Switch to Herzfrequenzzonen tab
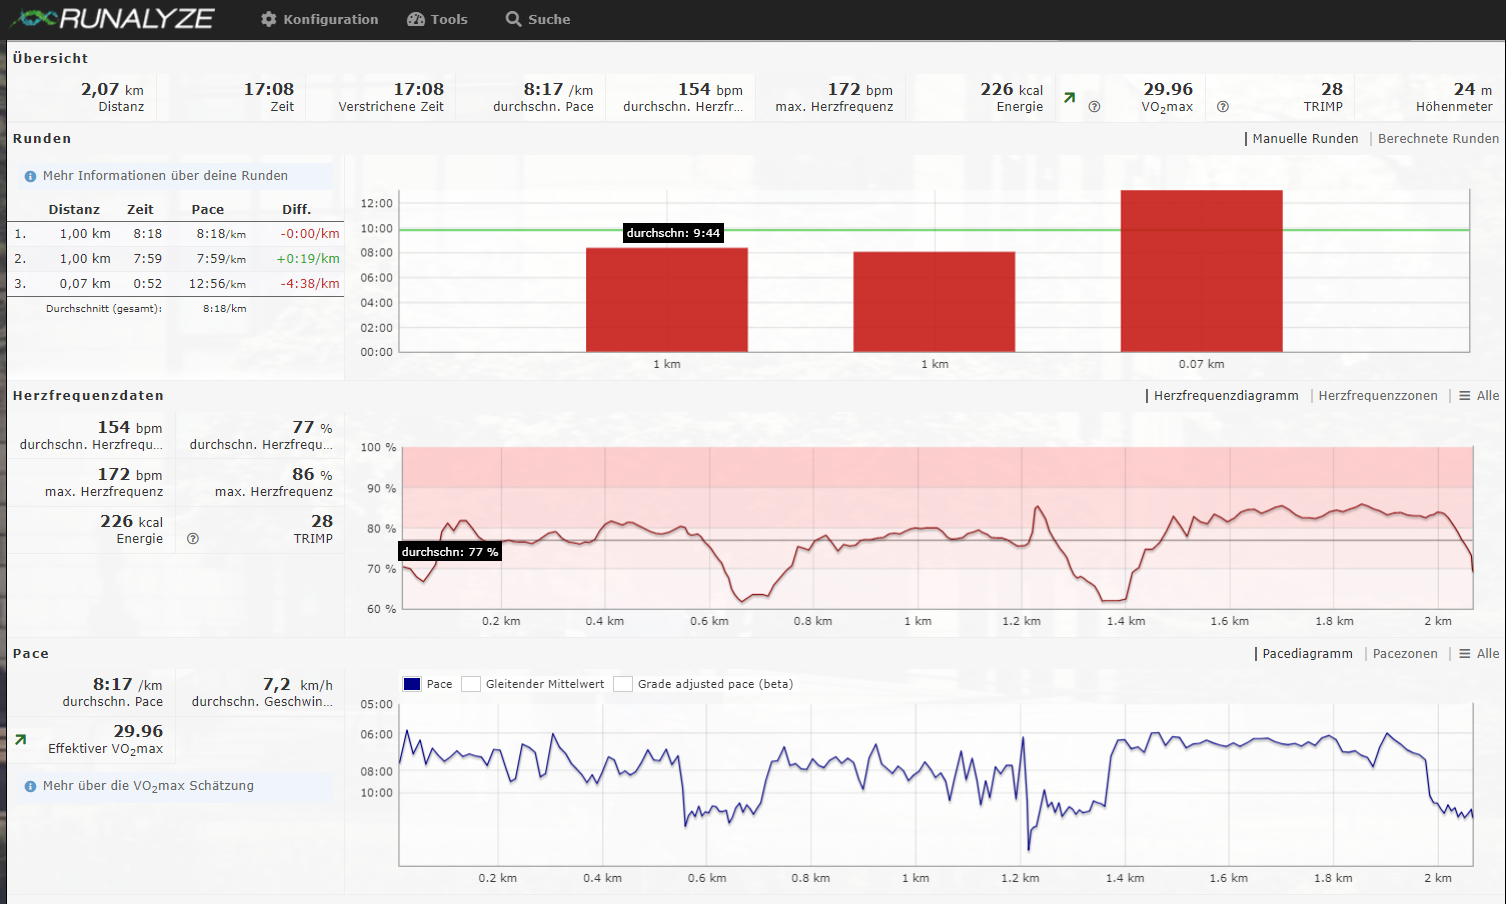The width and height of the screenshot is (1506, 904). tap(1377, 396)
